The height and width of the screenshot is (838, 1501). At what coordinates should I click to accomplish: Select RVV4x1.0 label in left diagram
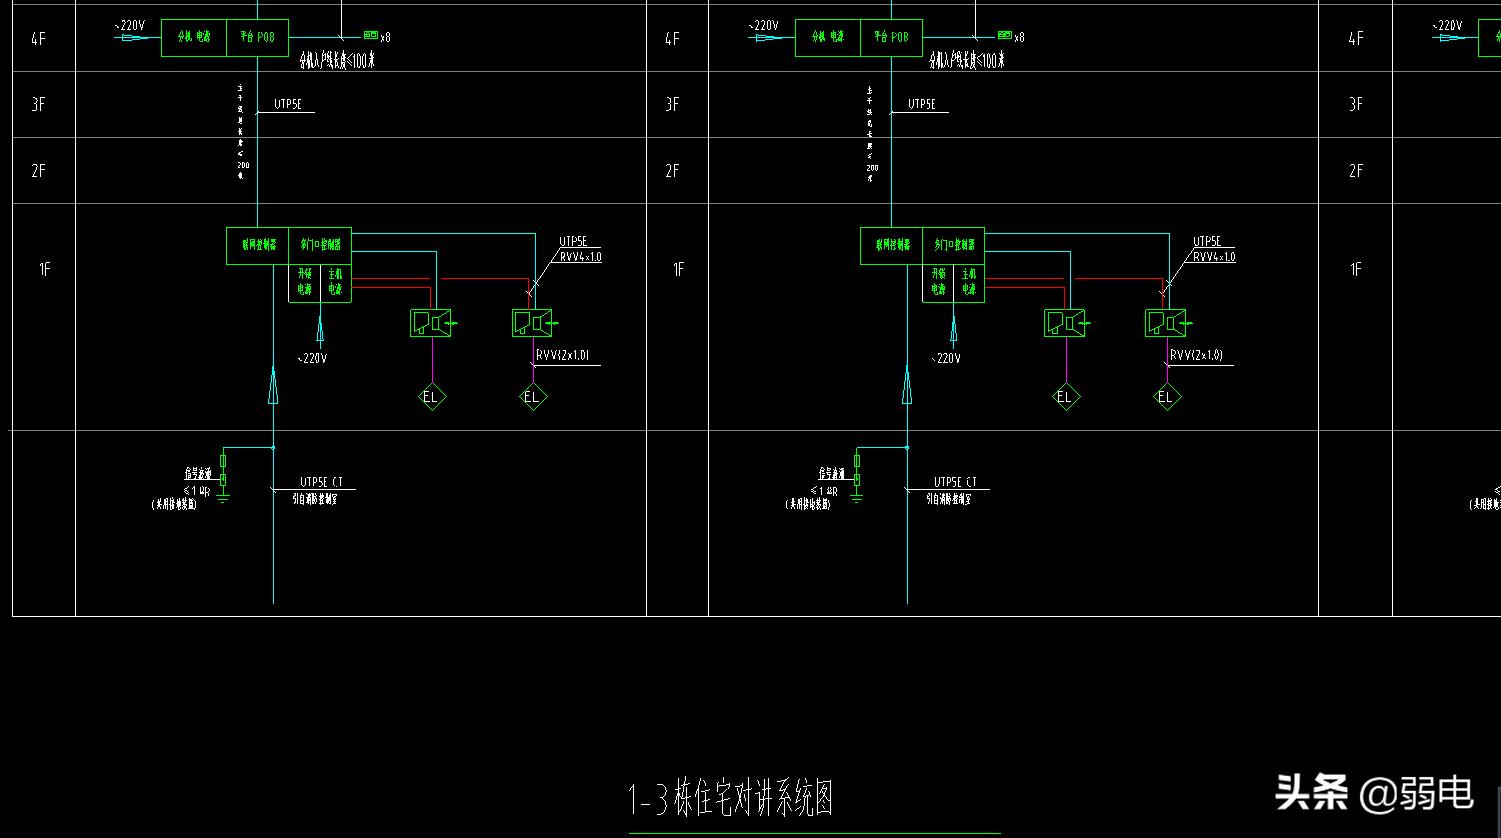(x=580, y=257)
